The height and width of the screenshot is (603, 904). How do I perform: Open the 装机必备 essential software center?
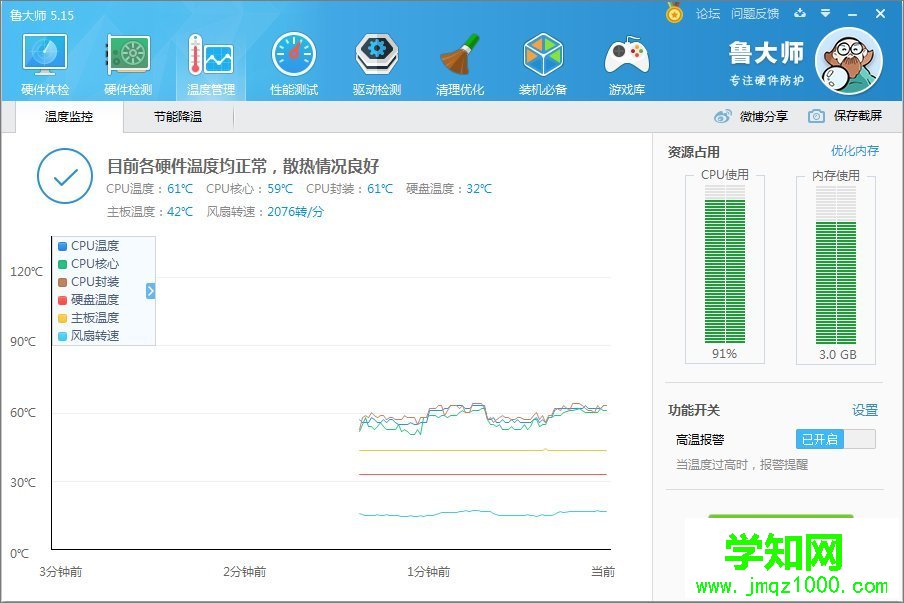[x=543, y=62]
